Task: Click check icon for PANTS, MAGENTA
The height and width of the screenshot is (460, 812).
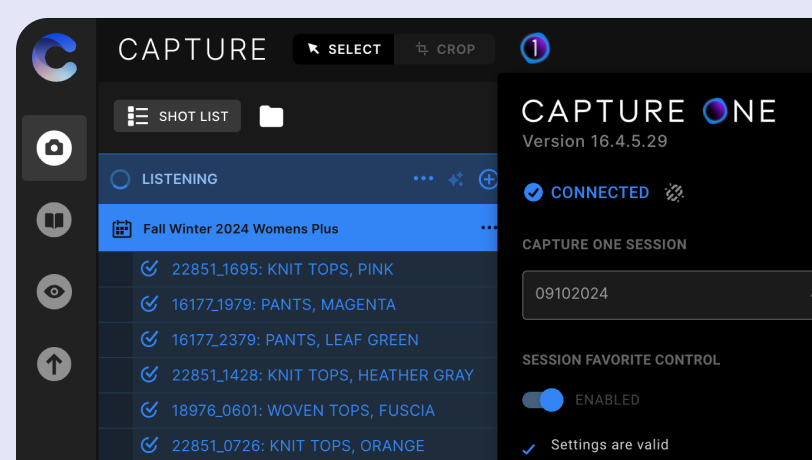Action: click(149, 304)
